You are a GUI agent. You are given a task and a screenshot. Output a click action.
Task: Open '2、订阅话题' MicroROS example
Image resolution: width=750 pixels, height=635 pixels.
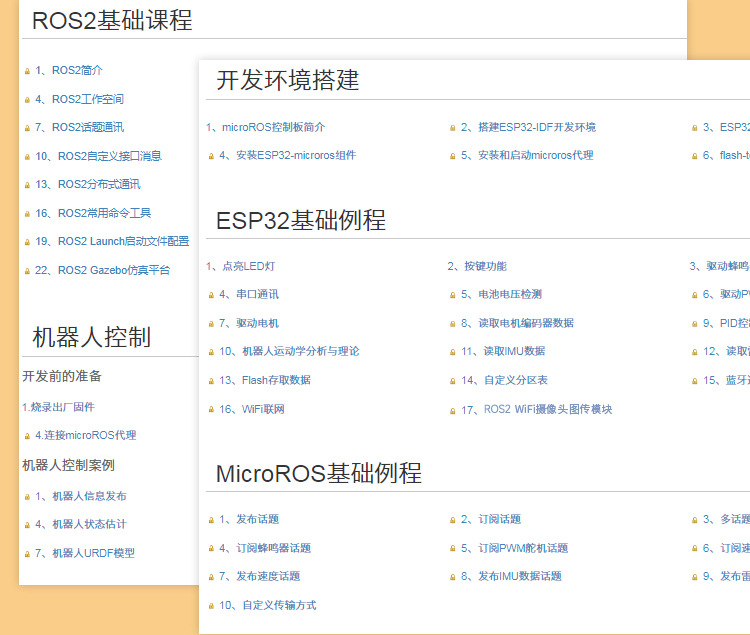(x=491, y=519)
